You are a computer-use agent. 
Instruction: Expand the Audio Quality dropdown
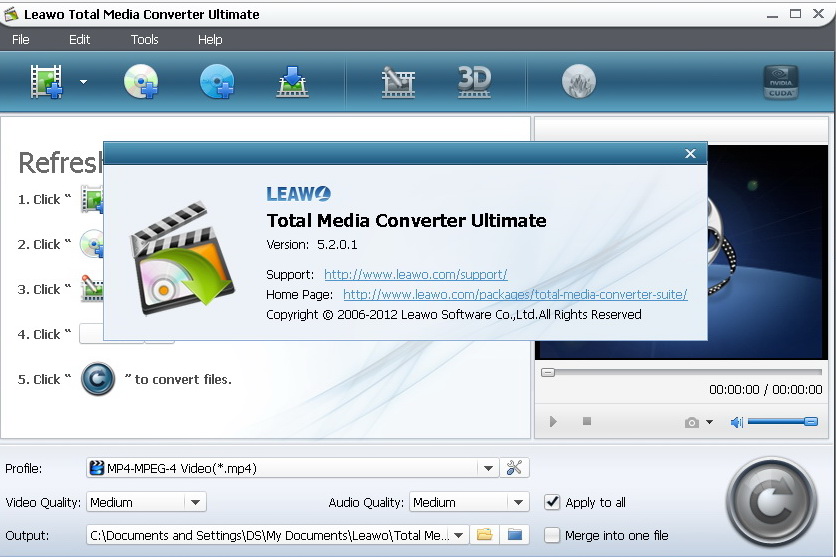[518, 502]
